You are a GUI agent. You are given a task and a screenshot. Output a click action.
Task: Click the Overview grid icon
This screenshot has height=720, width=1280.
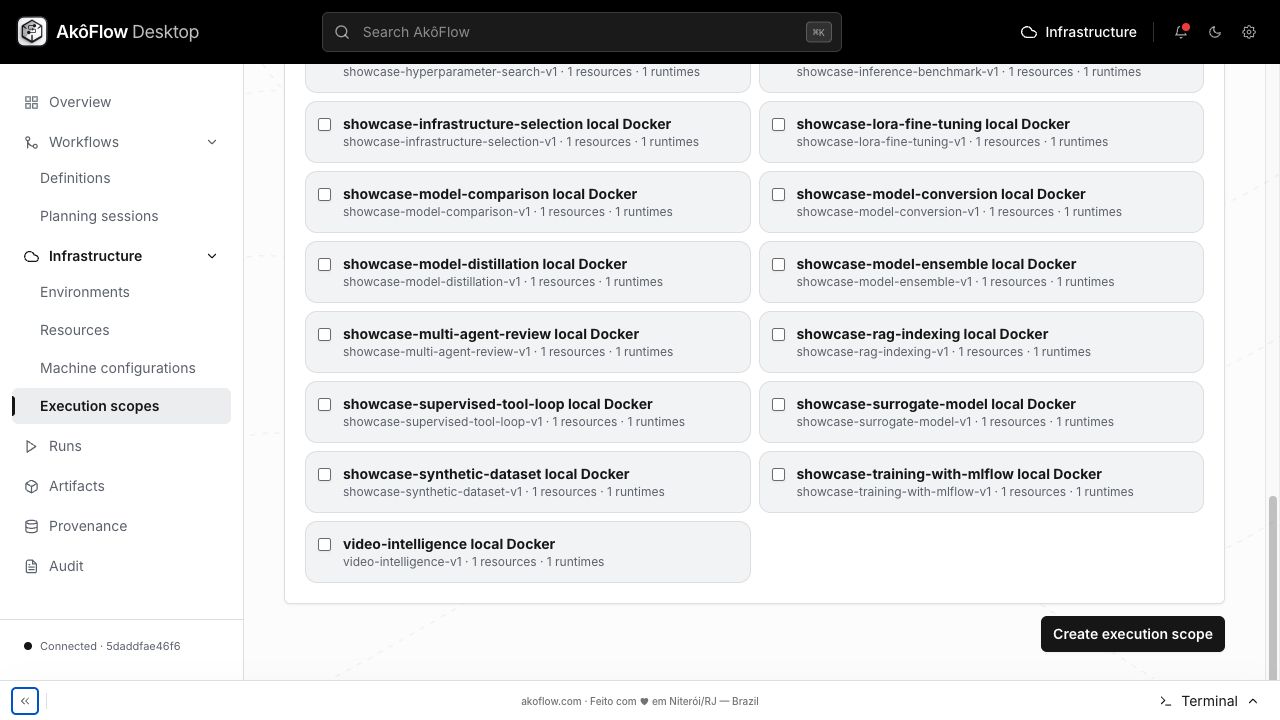[x=31, y=102]
